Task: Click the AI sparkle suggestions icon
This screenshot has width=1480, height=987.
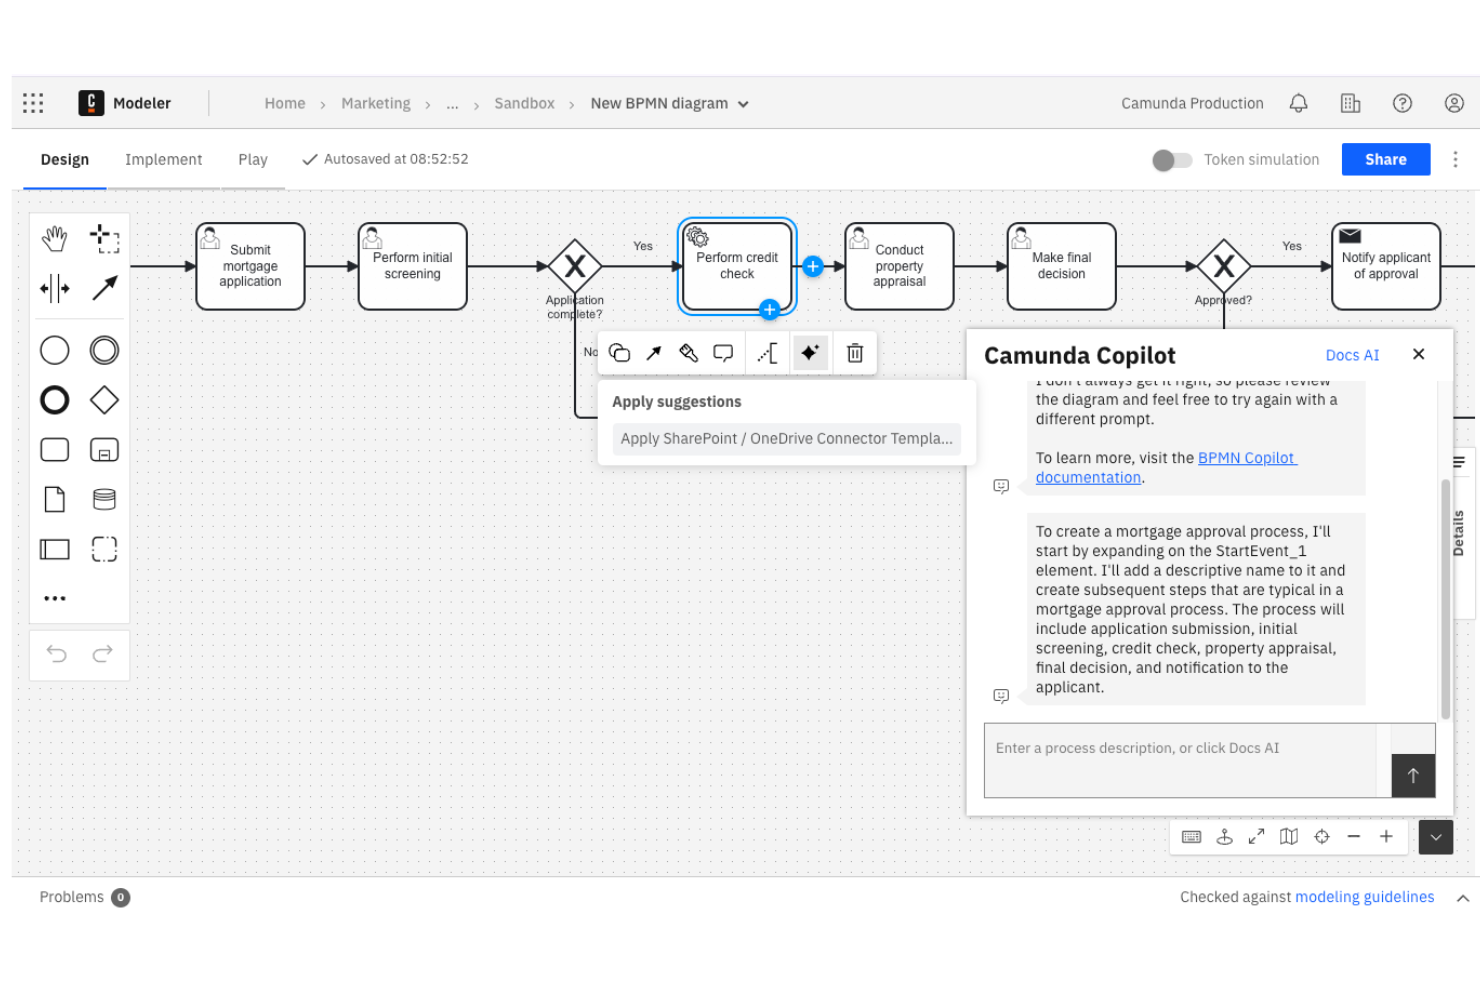Action: (x=810, y=353)
